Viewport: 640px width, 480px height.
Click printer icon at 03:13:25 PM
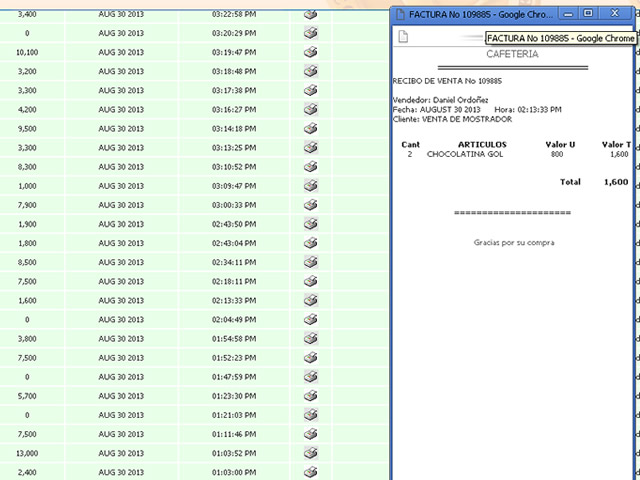point(311,147)
